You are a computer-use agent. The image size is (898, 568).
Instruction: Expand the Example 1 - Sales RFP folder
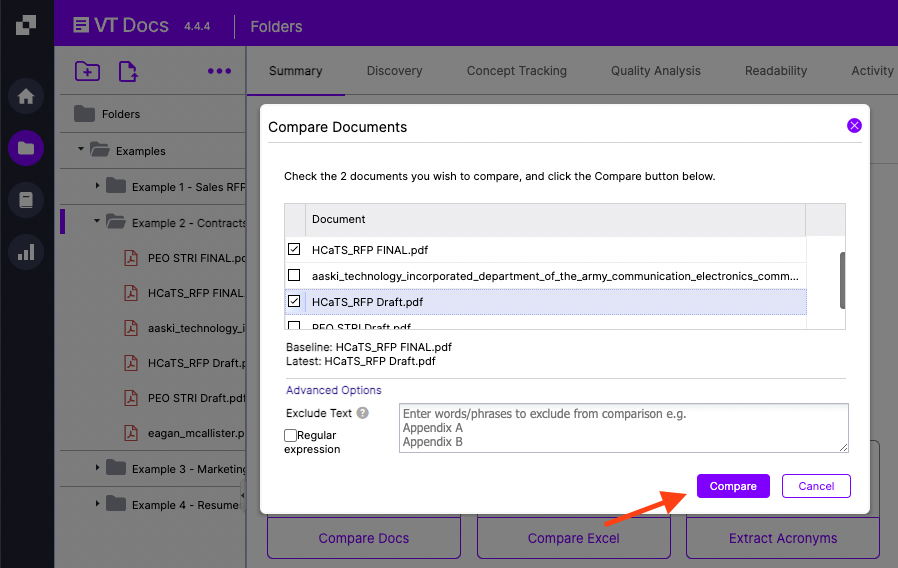click(x=97, y=186)
